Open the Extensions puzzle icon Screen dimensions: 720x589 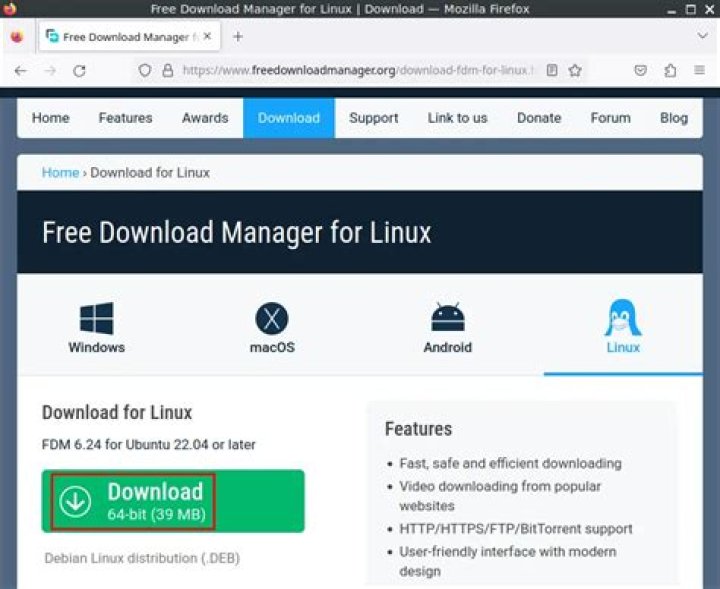(670, 70)
